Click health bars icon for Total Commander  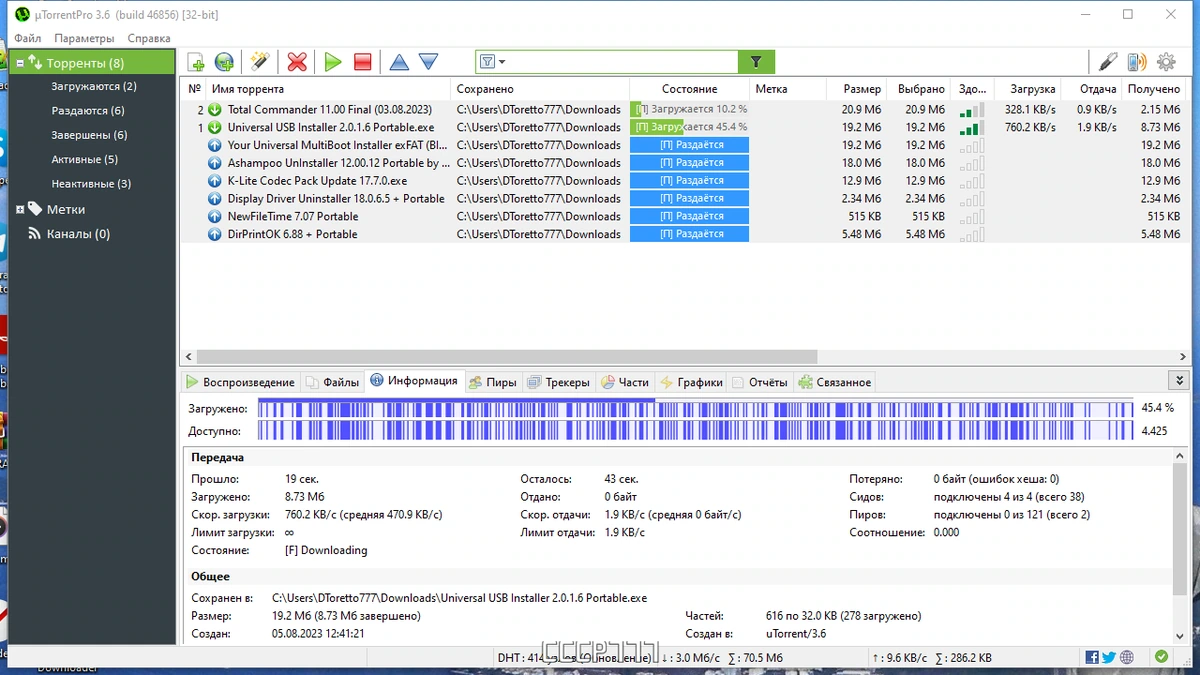tap(971, 109)
